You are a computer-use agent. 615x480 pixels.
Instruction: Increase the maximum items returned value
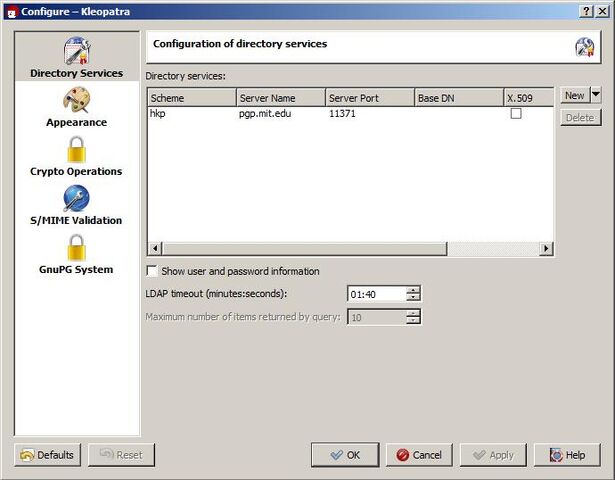pos(413,314)
